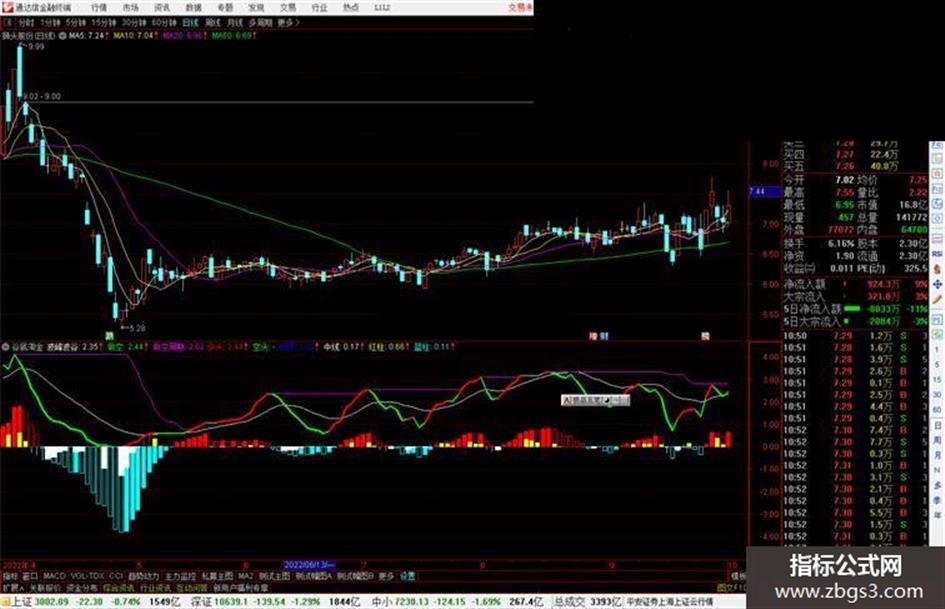
Task: Select the 15-minute shortcut in right sidebar
Action: pos(937,379)
